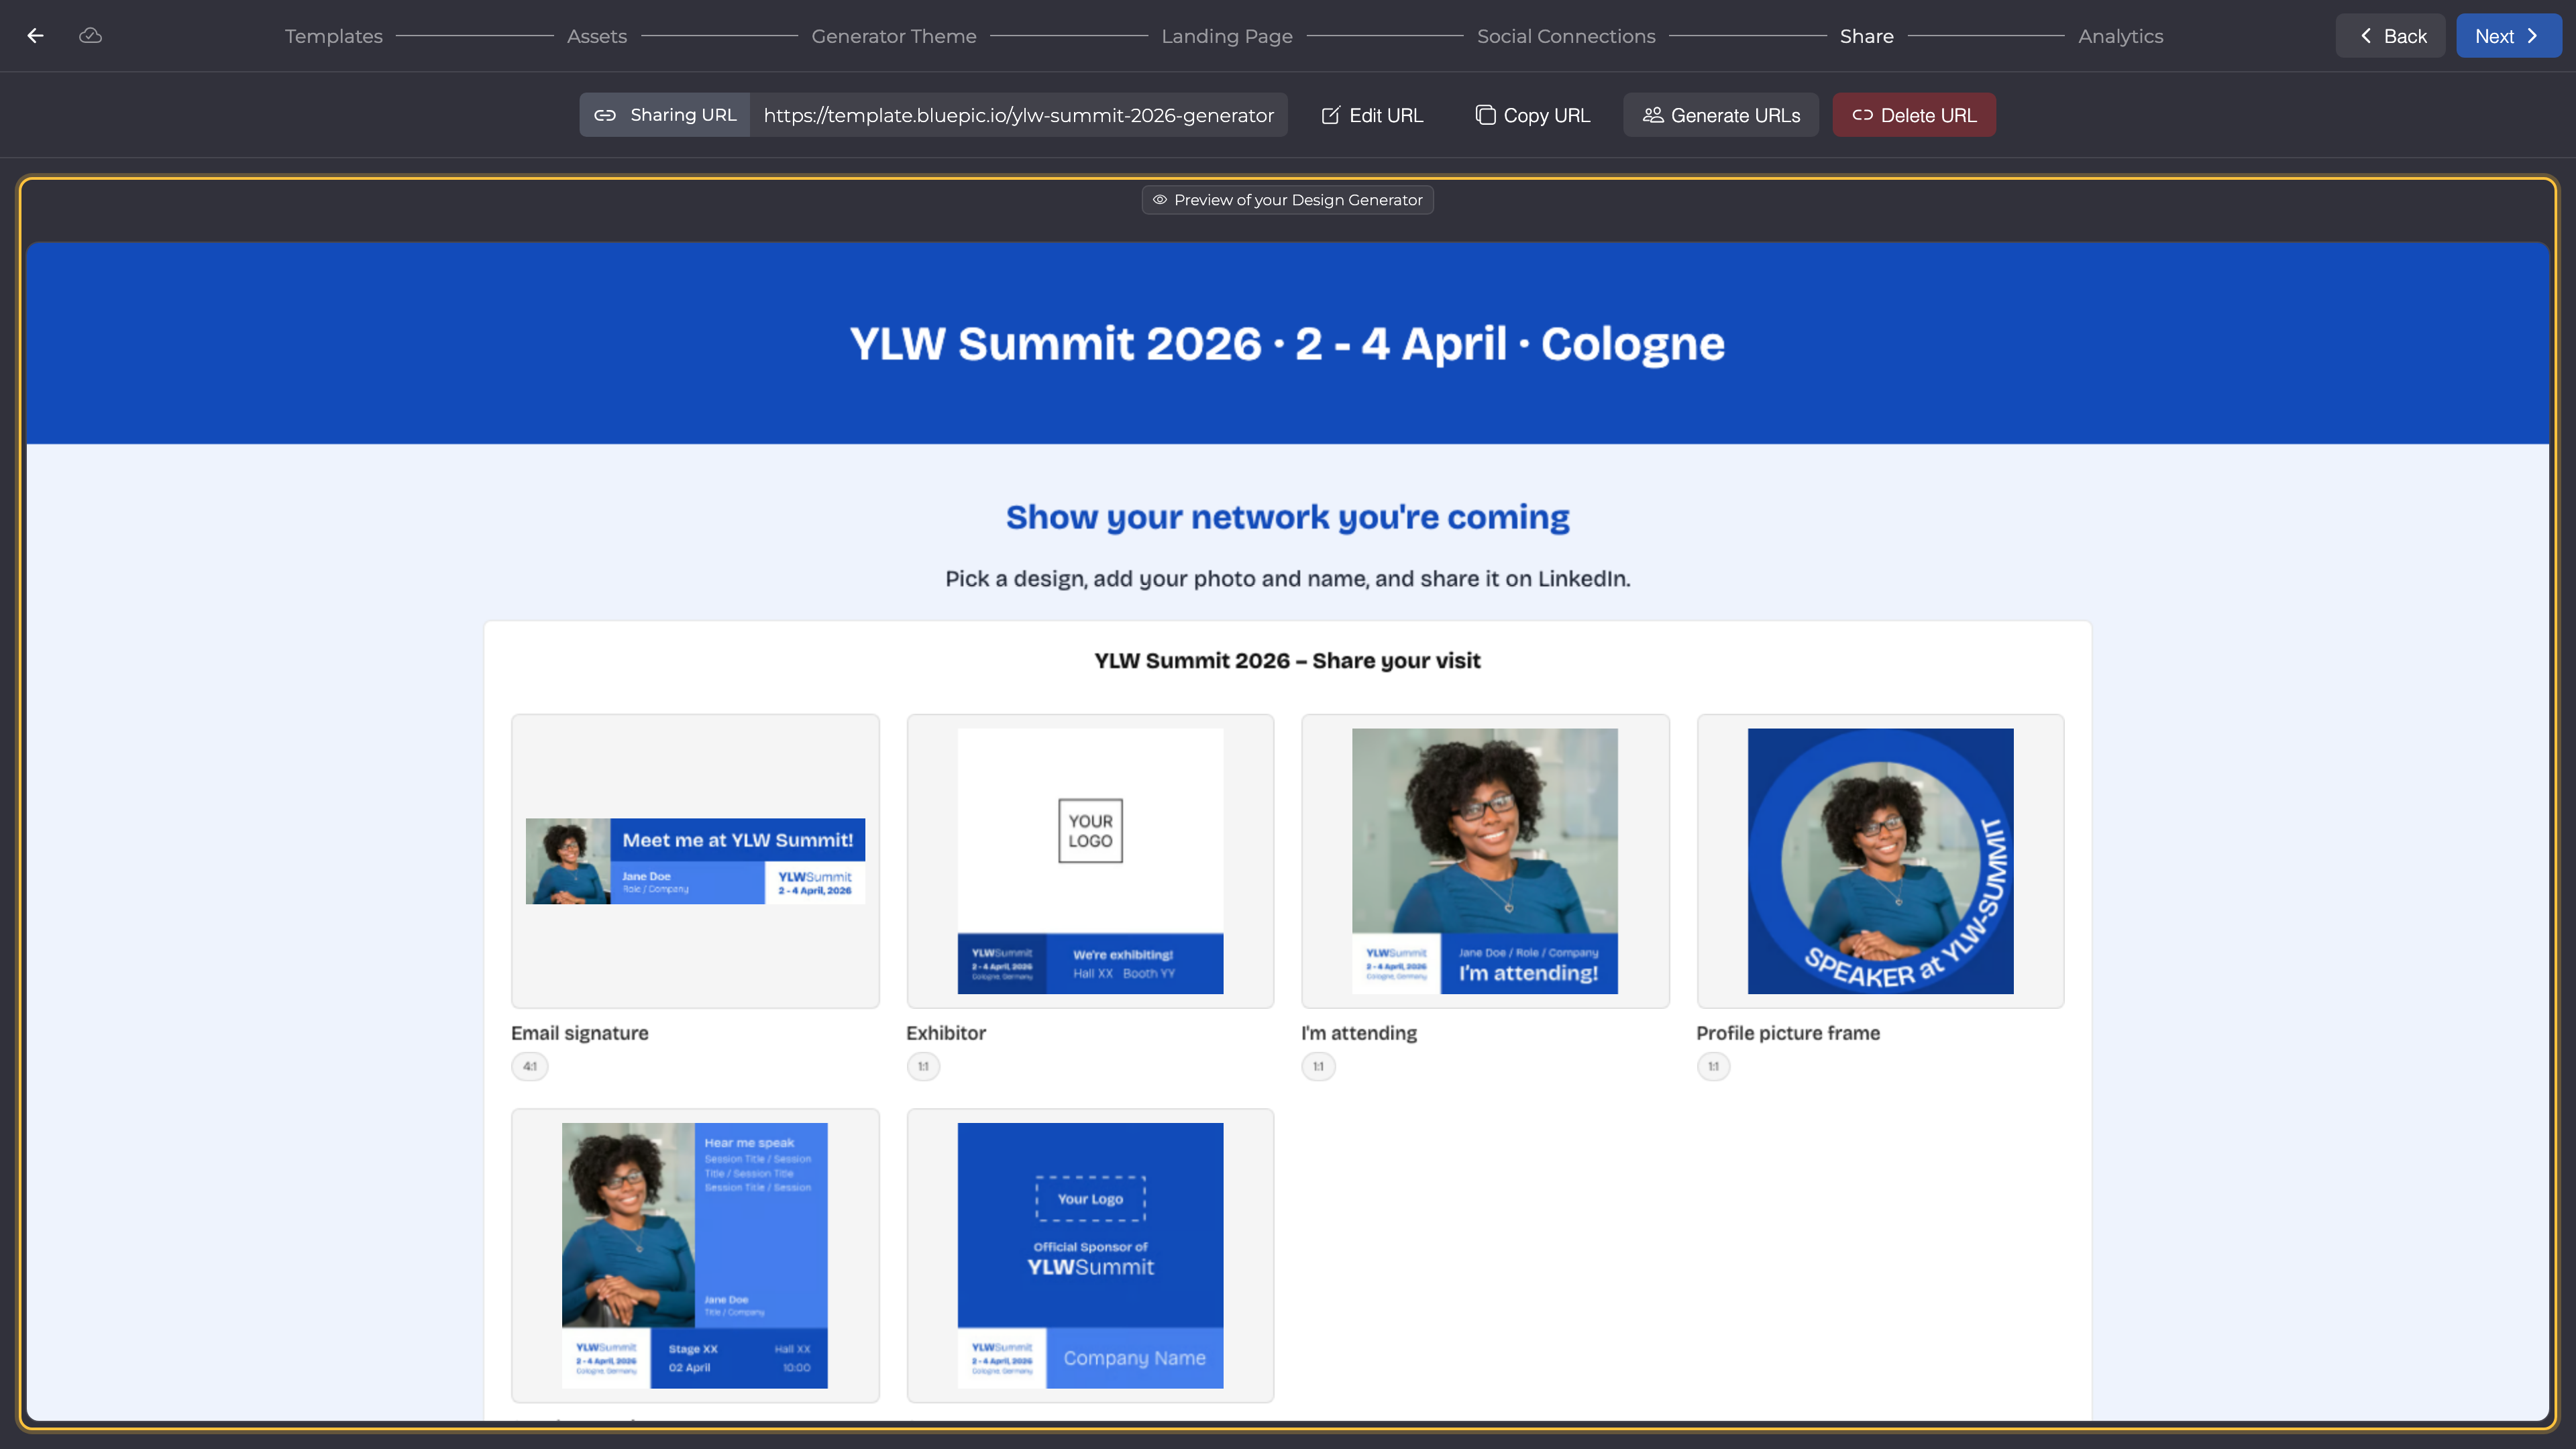Viewport: 2576px width, 1449px height.
Task: Click the 'Pick a design, add your photo' text
Action: click(x=1288, y=579)
